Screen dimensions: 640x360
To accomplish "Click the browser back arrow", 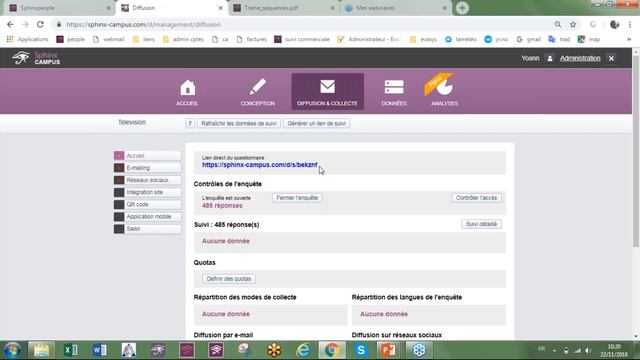I will (x=10, y=24).
